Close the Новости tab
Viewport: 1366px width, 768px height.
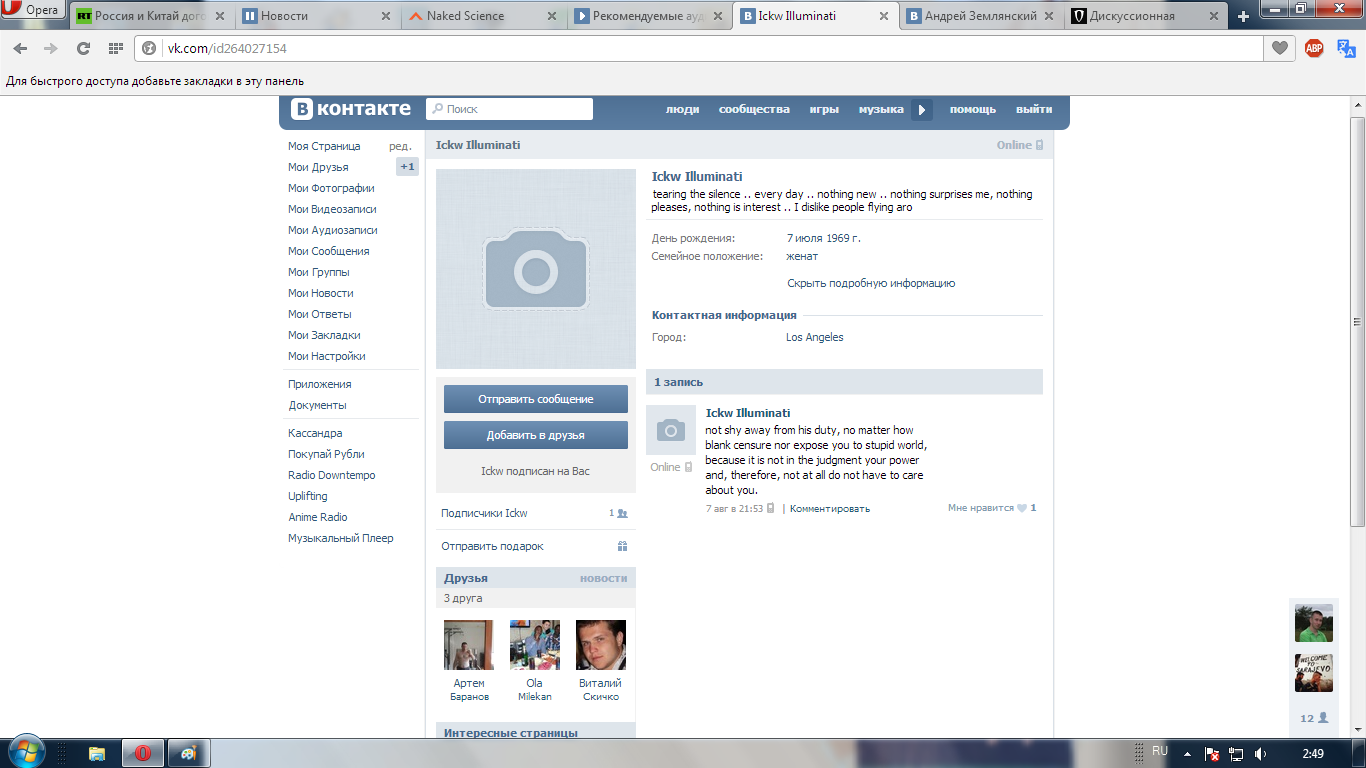pos(386,16)
